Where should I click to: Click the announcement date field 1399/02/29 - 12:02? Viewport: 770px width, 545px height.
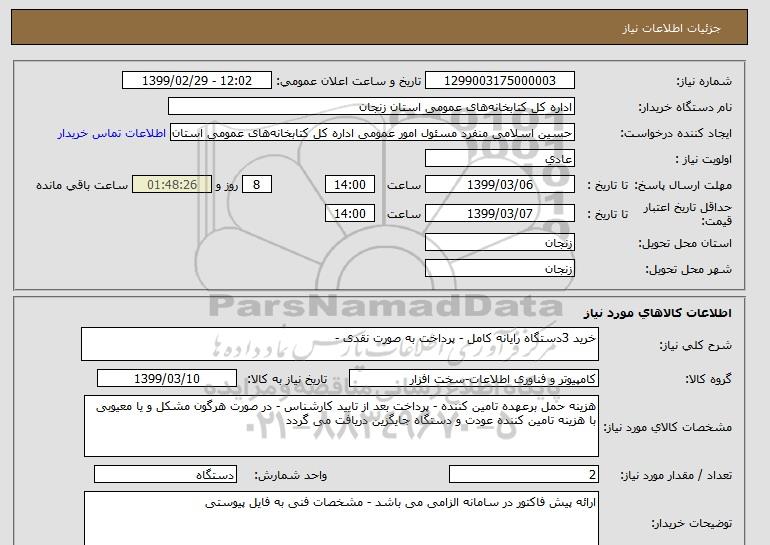point(196,81)
